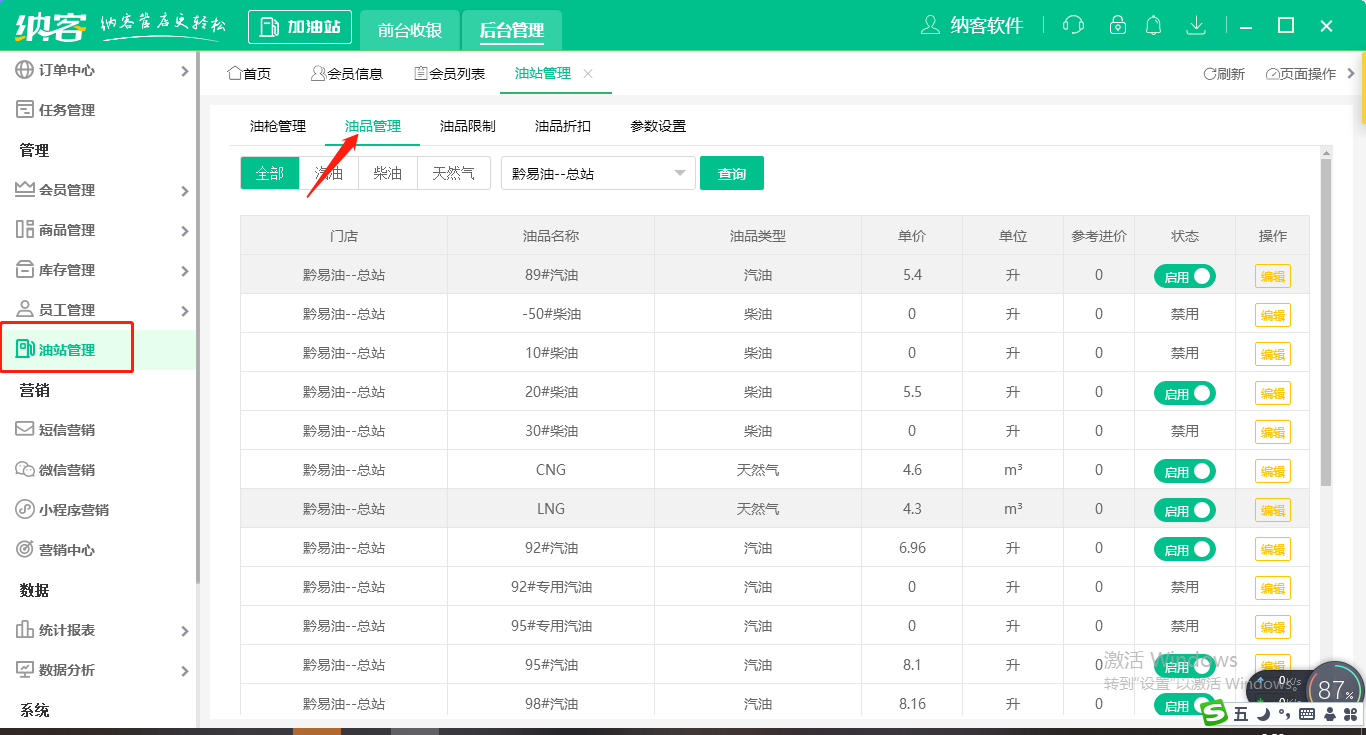Screen dimensions: 1366x735
Task: Disable the 启用 toggle for 89#汽油
Action: [x=1184, y=275]
